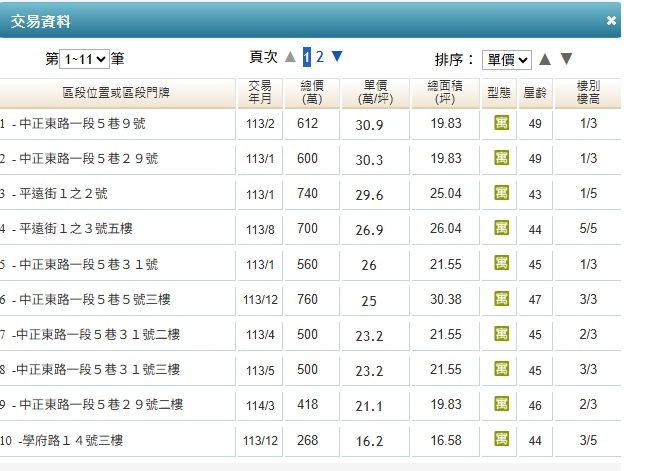The width and height of the screenshot is (646, 471).
Task: Select row 3 平遠街1之2號
Action: pyautogui.click(x=310, y=194)
